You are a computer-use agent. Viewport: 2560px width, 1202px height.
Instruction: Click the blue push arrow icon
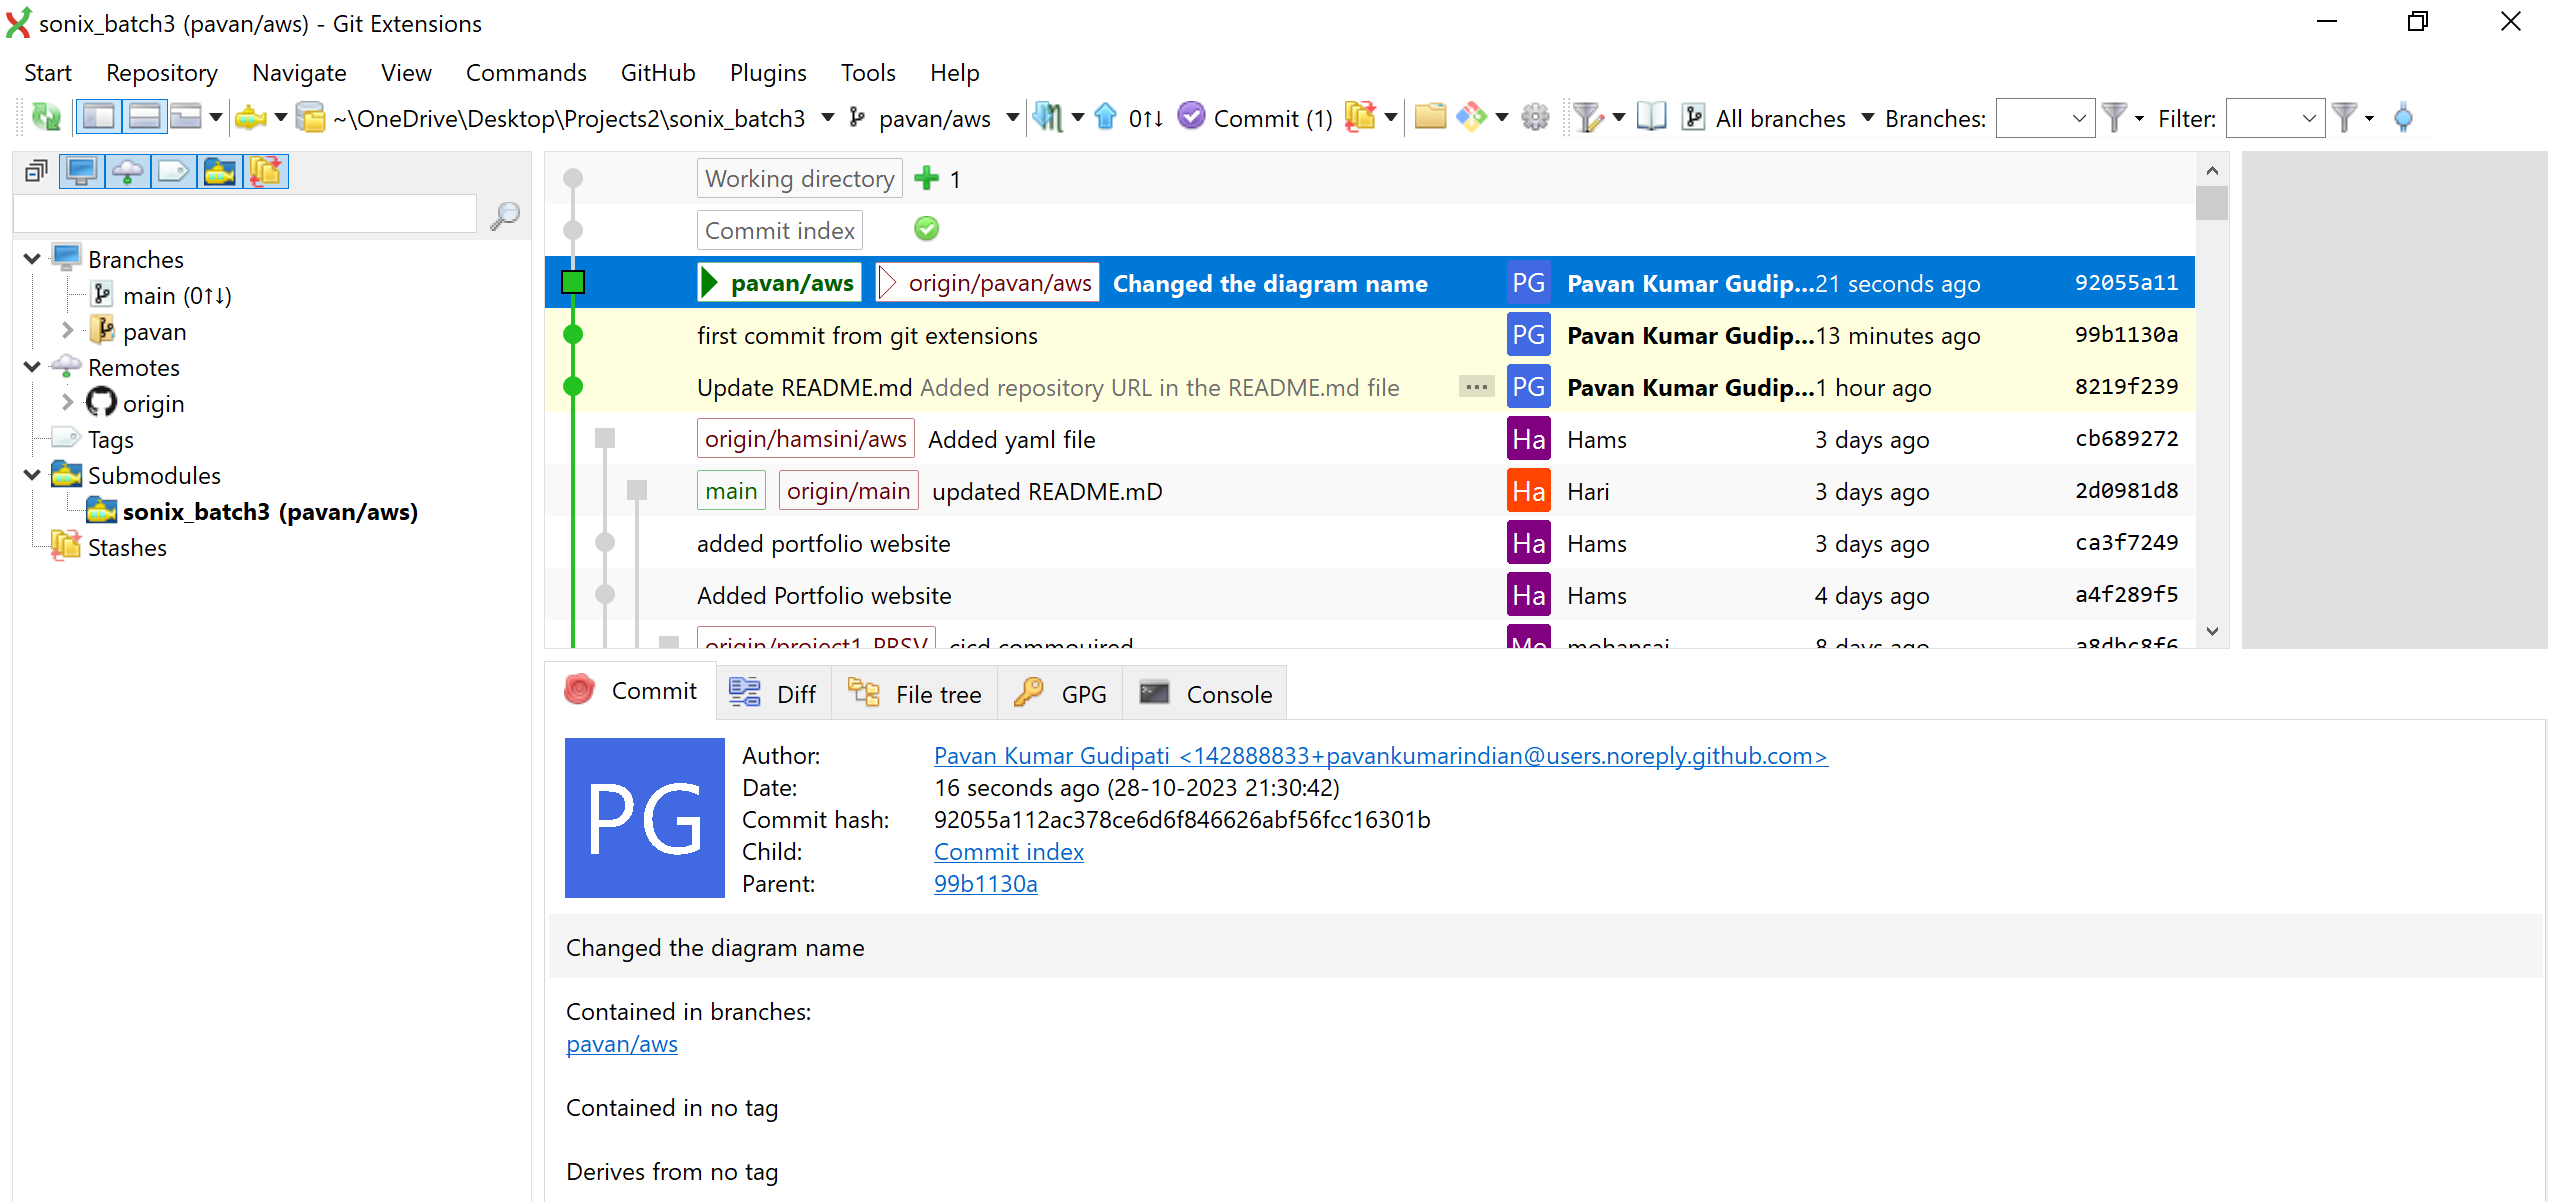point(1105,118)
